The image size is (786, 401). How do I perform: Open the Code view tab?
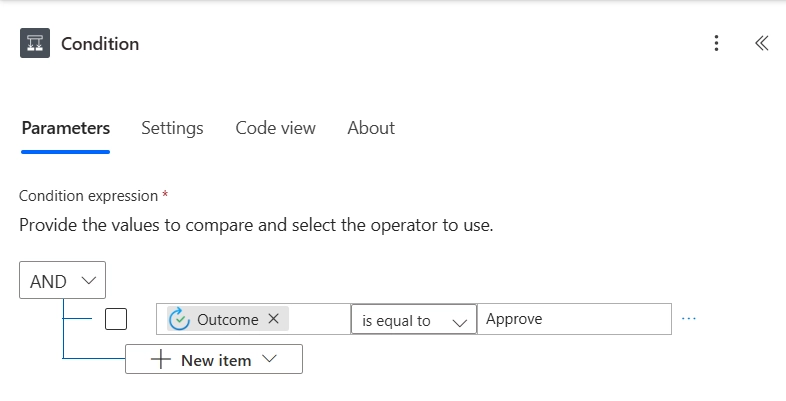click(275, 128)
